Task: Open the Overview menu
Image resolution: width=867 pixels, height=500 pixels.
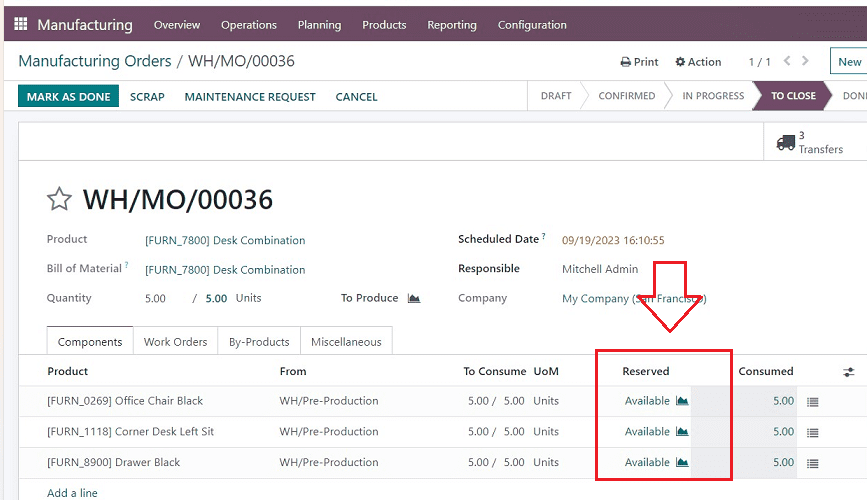Action: tap(177, 25)
